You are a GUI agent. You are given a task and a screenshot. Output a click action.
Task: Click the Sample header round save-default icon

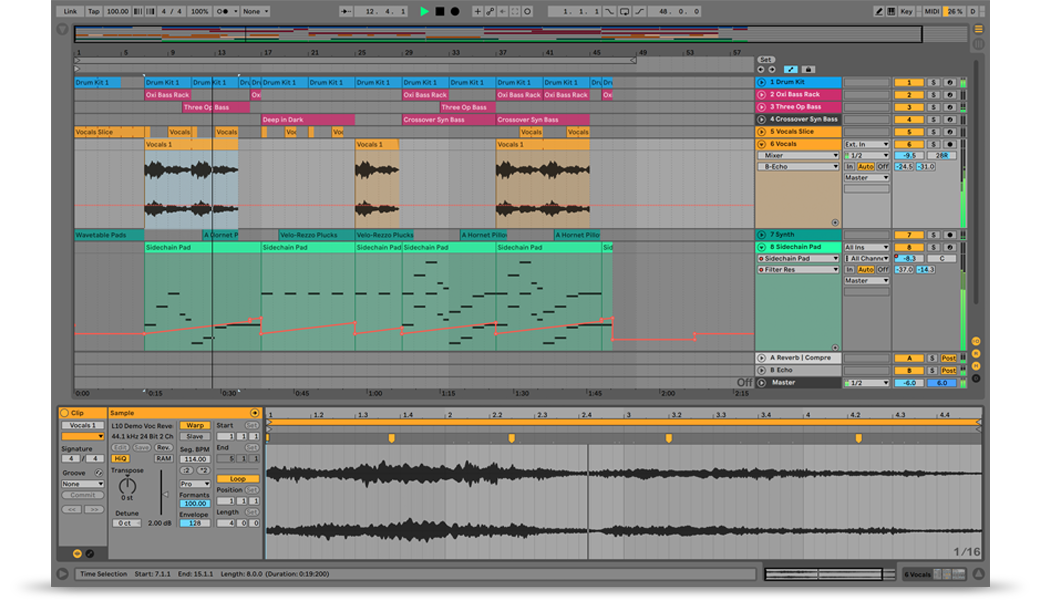coord(255,412)
